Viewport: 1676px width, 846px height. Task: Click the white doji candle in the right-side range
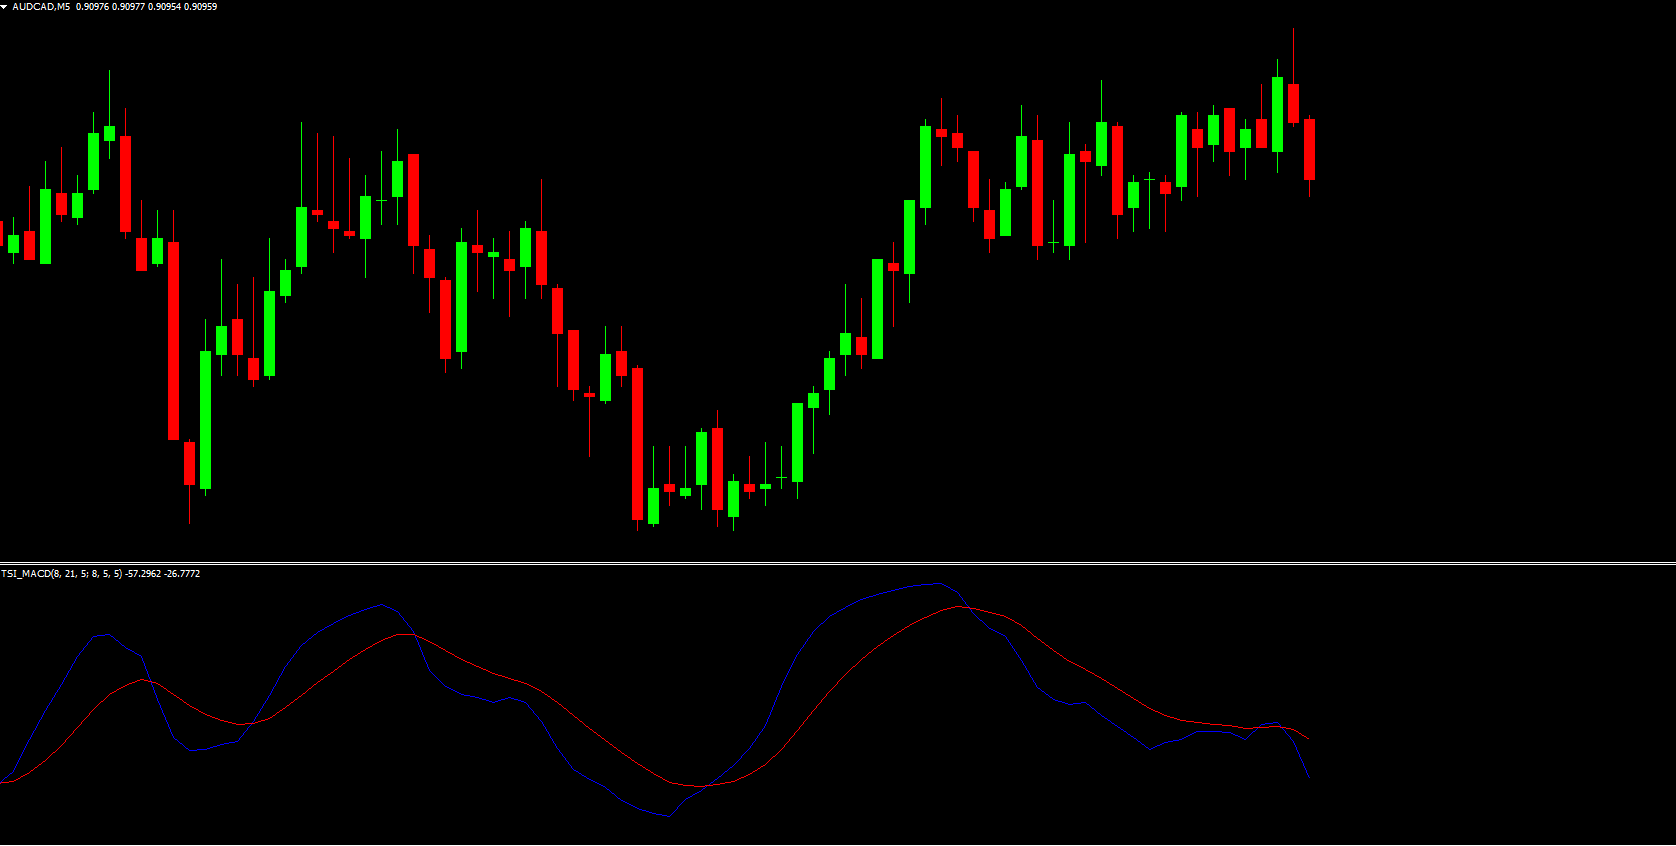[x=1149, y=180]
